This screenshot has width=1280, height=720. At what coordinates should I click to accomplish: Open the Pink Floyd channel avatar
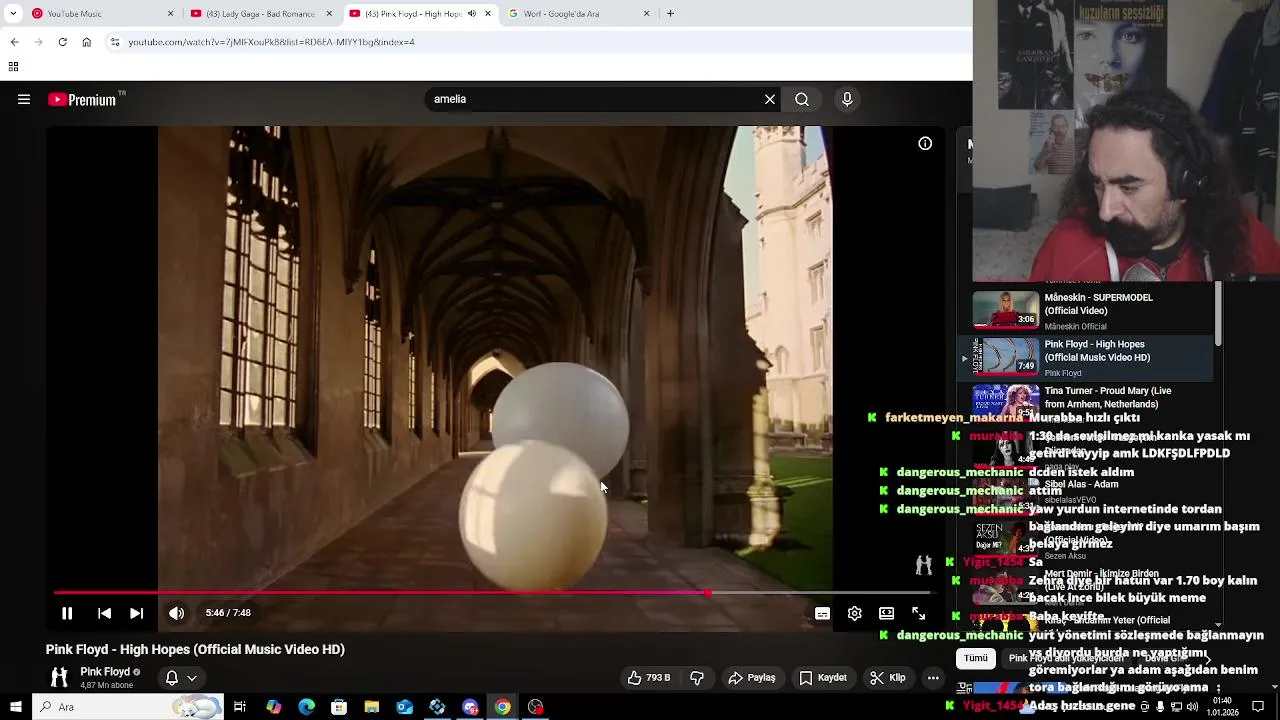[x=59, y=678]
